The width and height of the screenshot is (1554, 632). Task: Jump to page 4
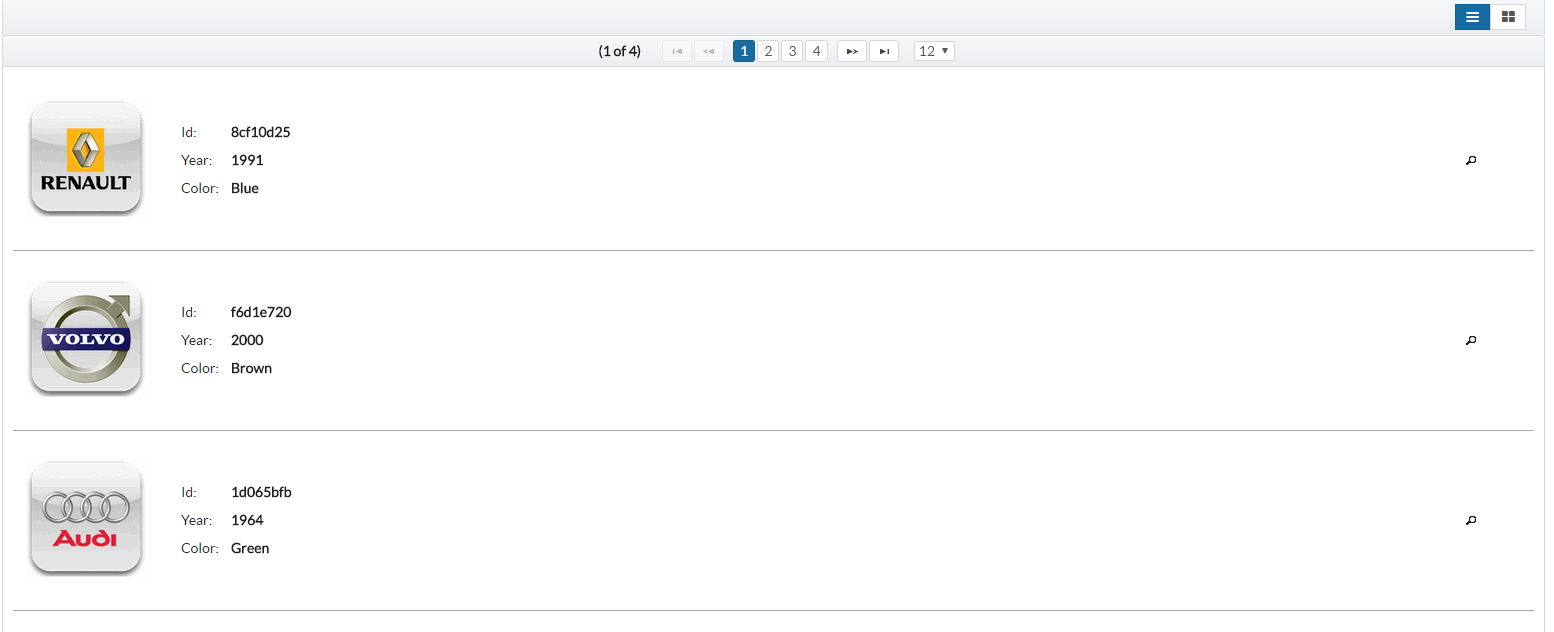tap(816, 51)
